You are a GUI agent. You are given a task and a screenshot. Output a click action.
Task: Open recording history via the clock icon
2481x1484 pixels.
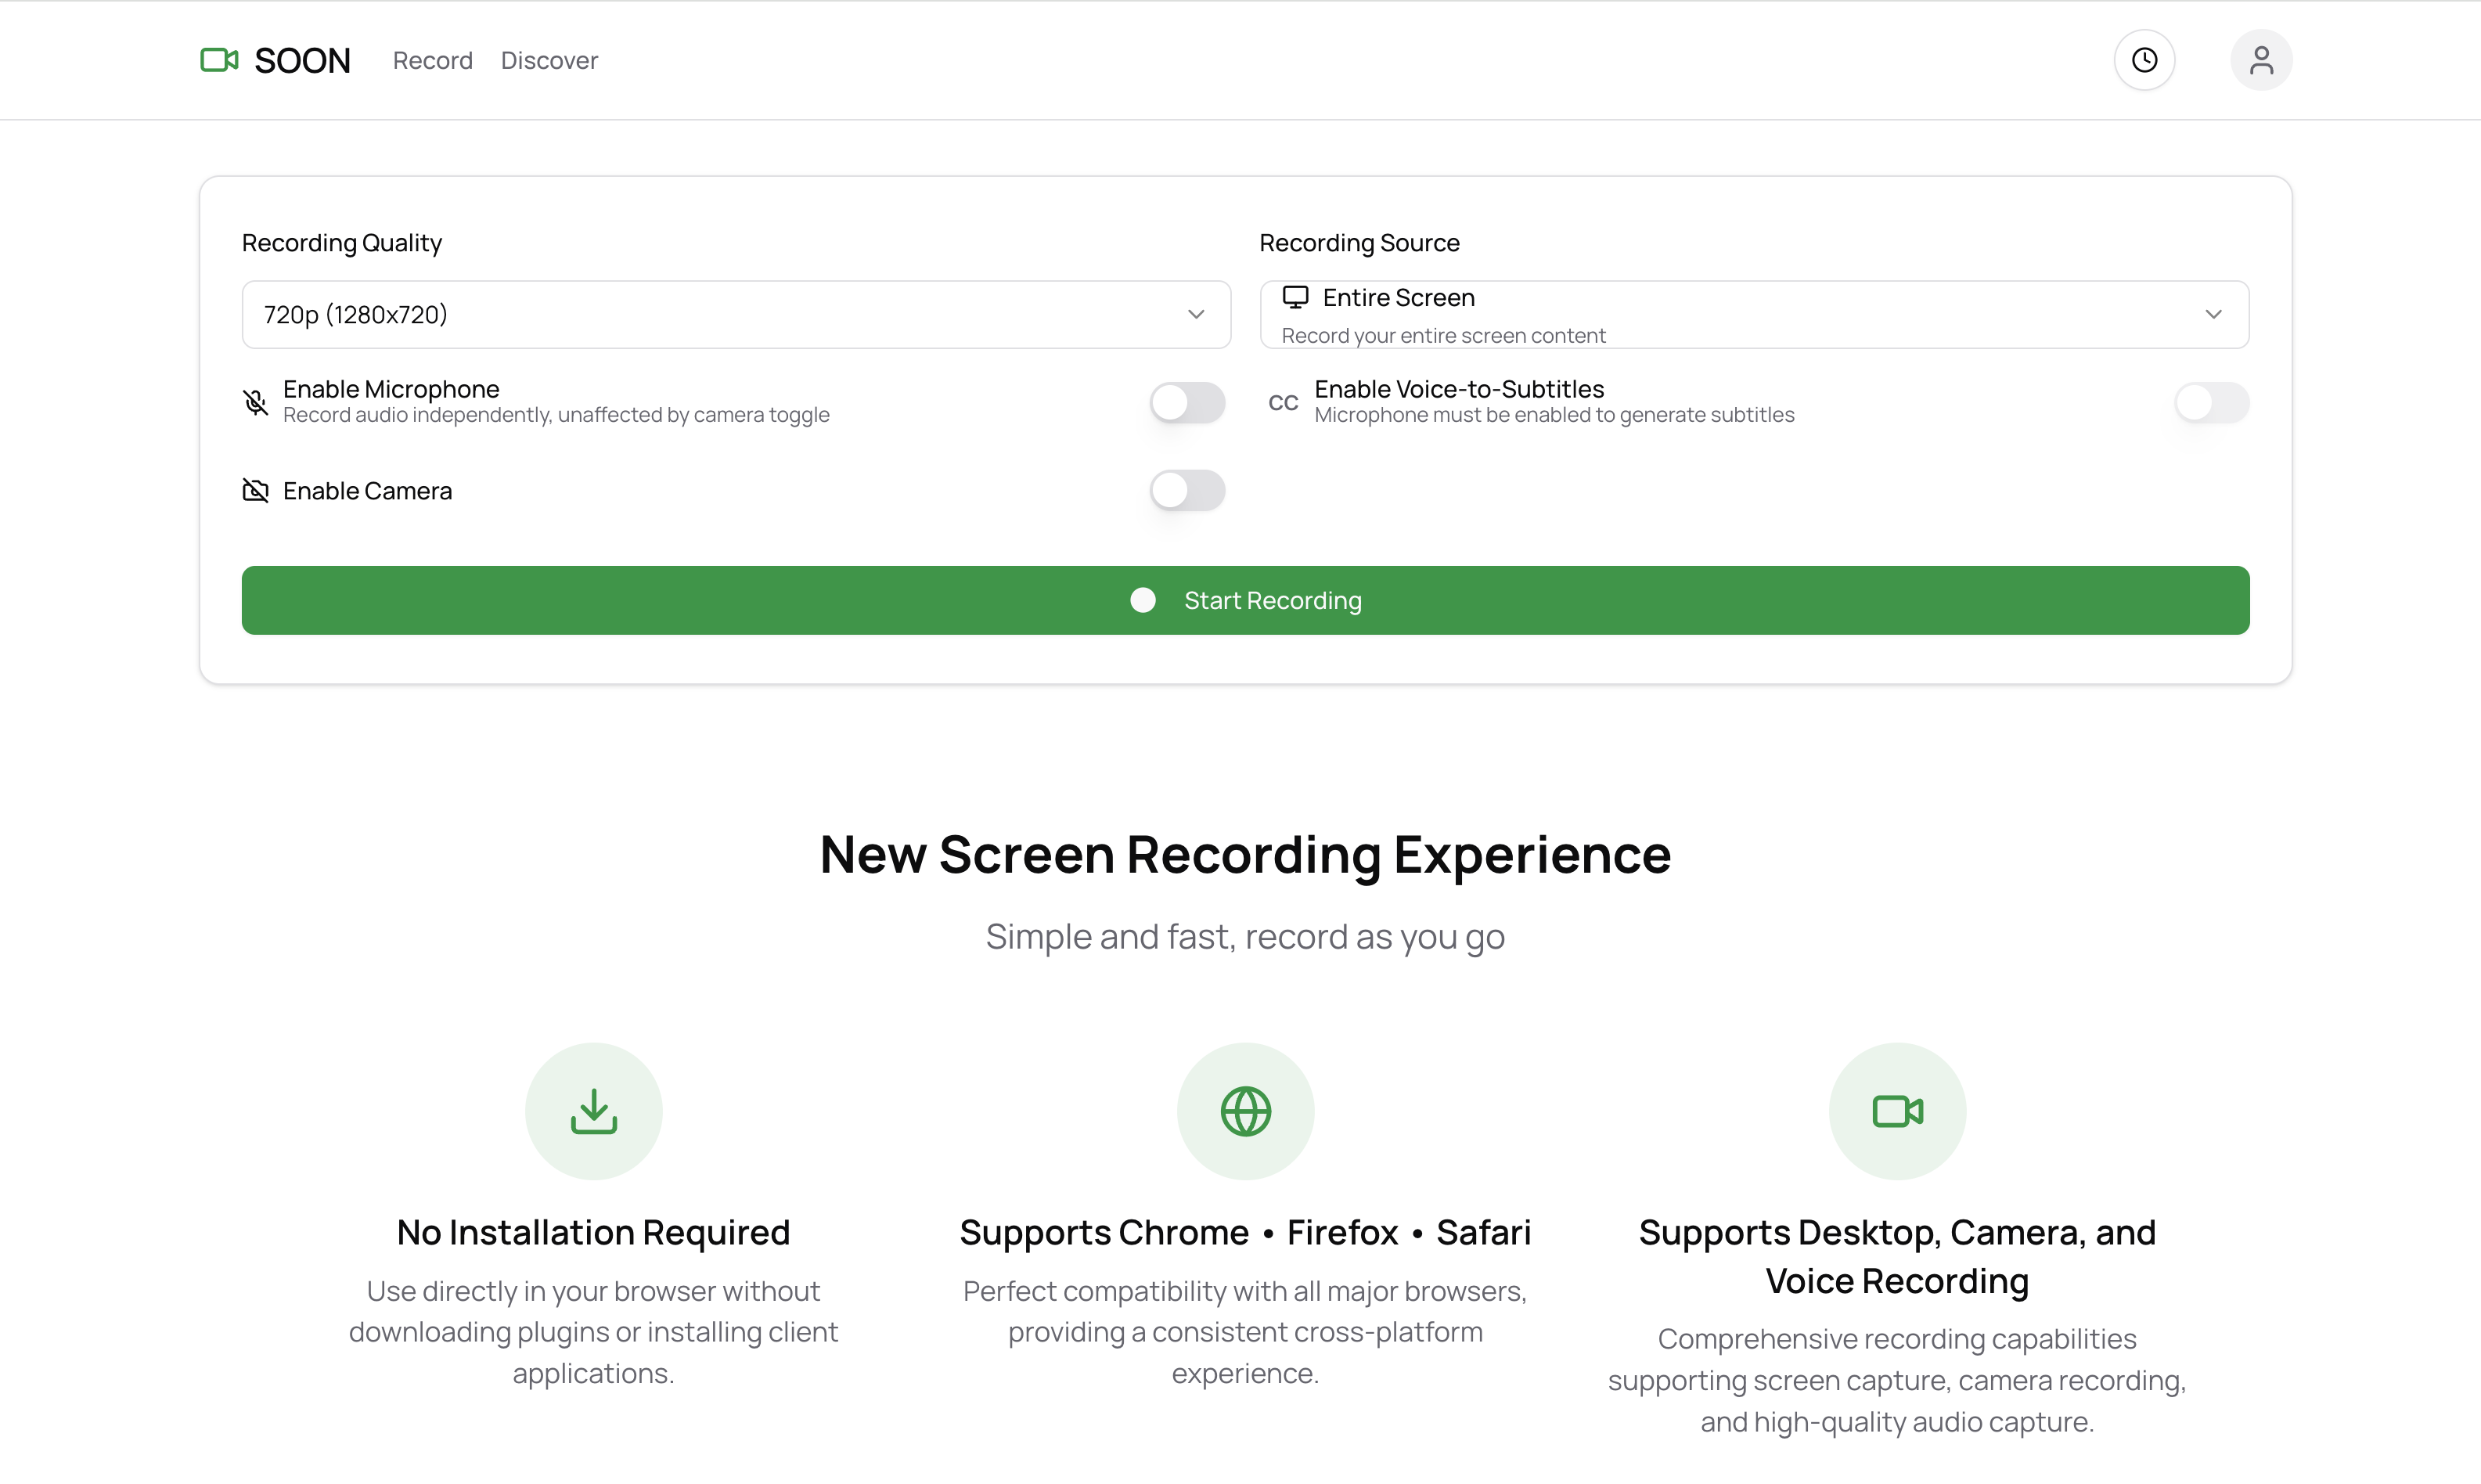coord(2144,60)
